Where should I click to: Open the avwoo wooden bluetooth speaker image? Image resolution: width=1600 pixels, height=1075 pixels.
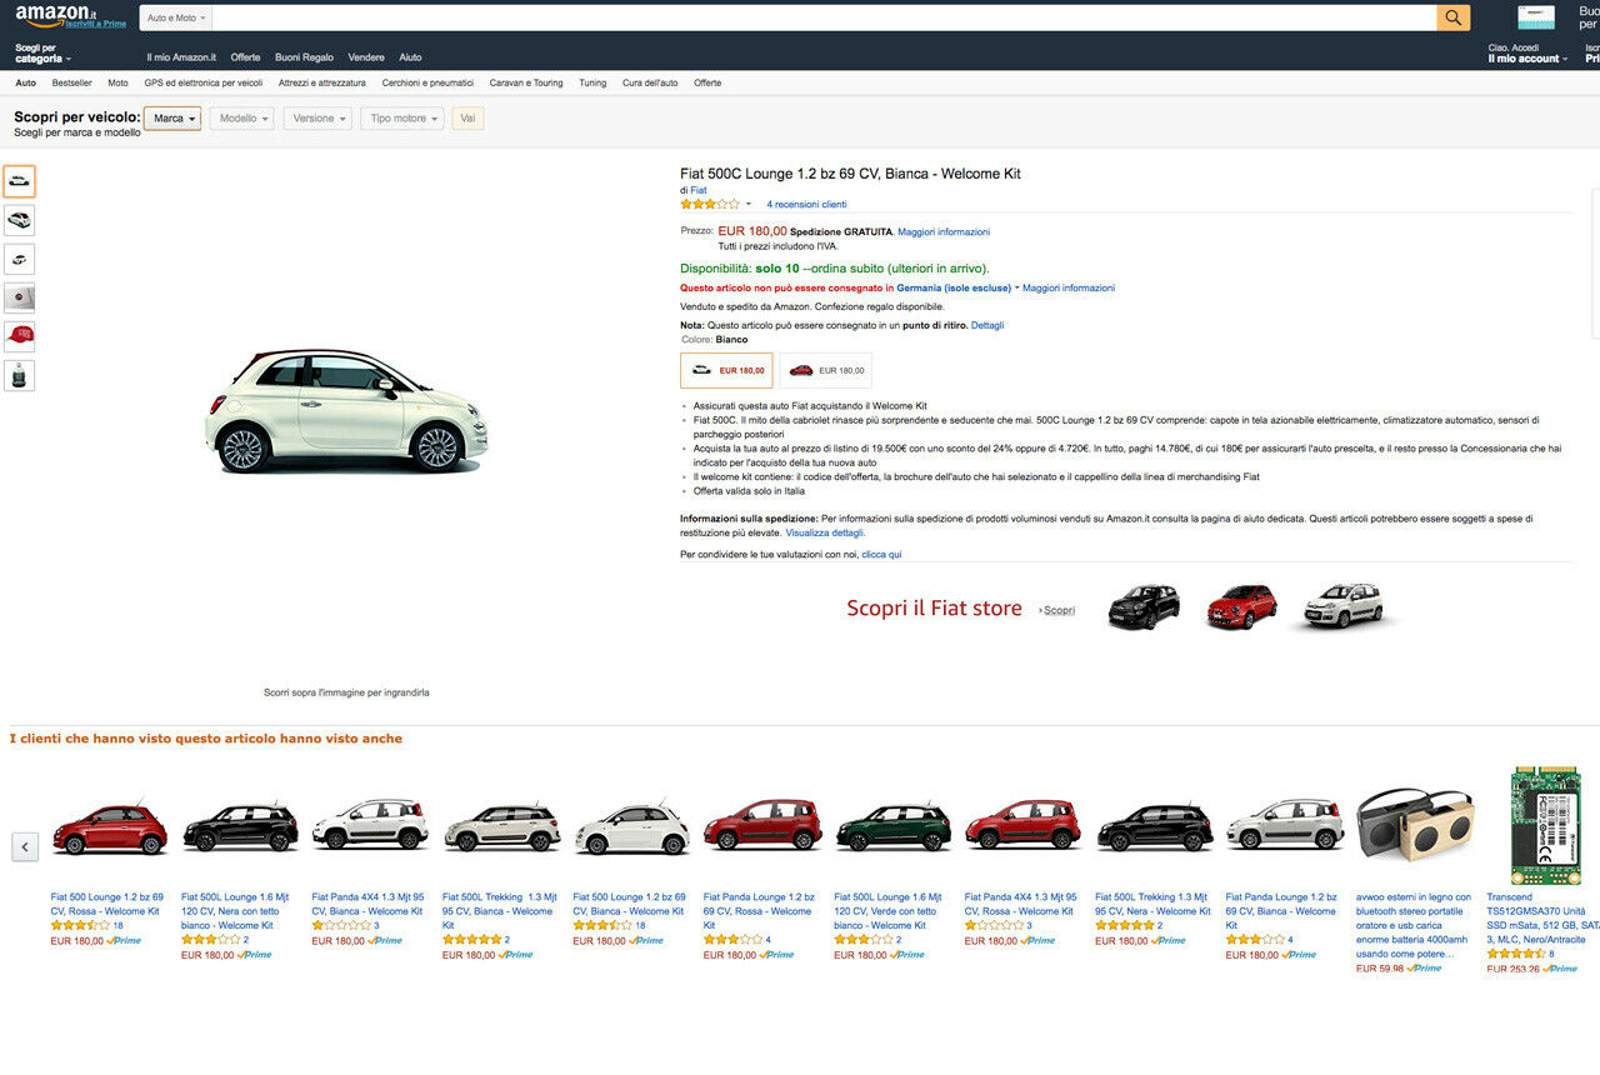(1415, 824)
